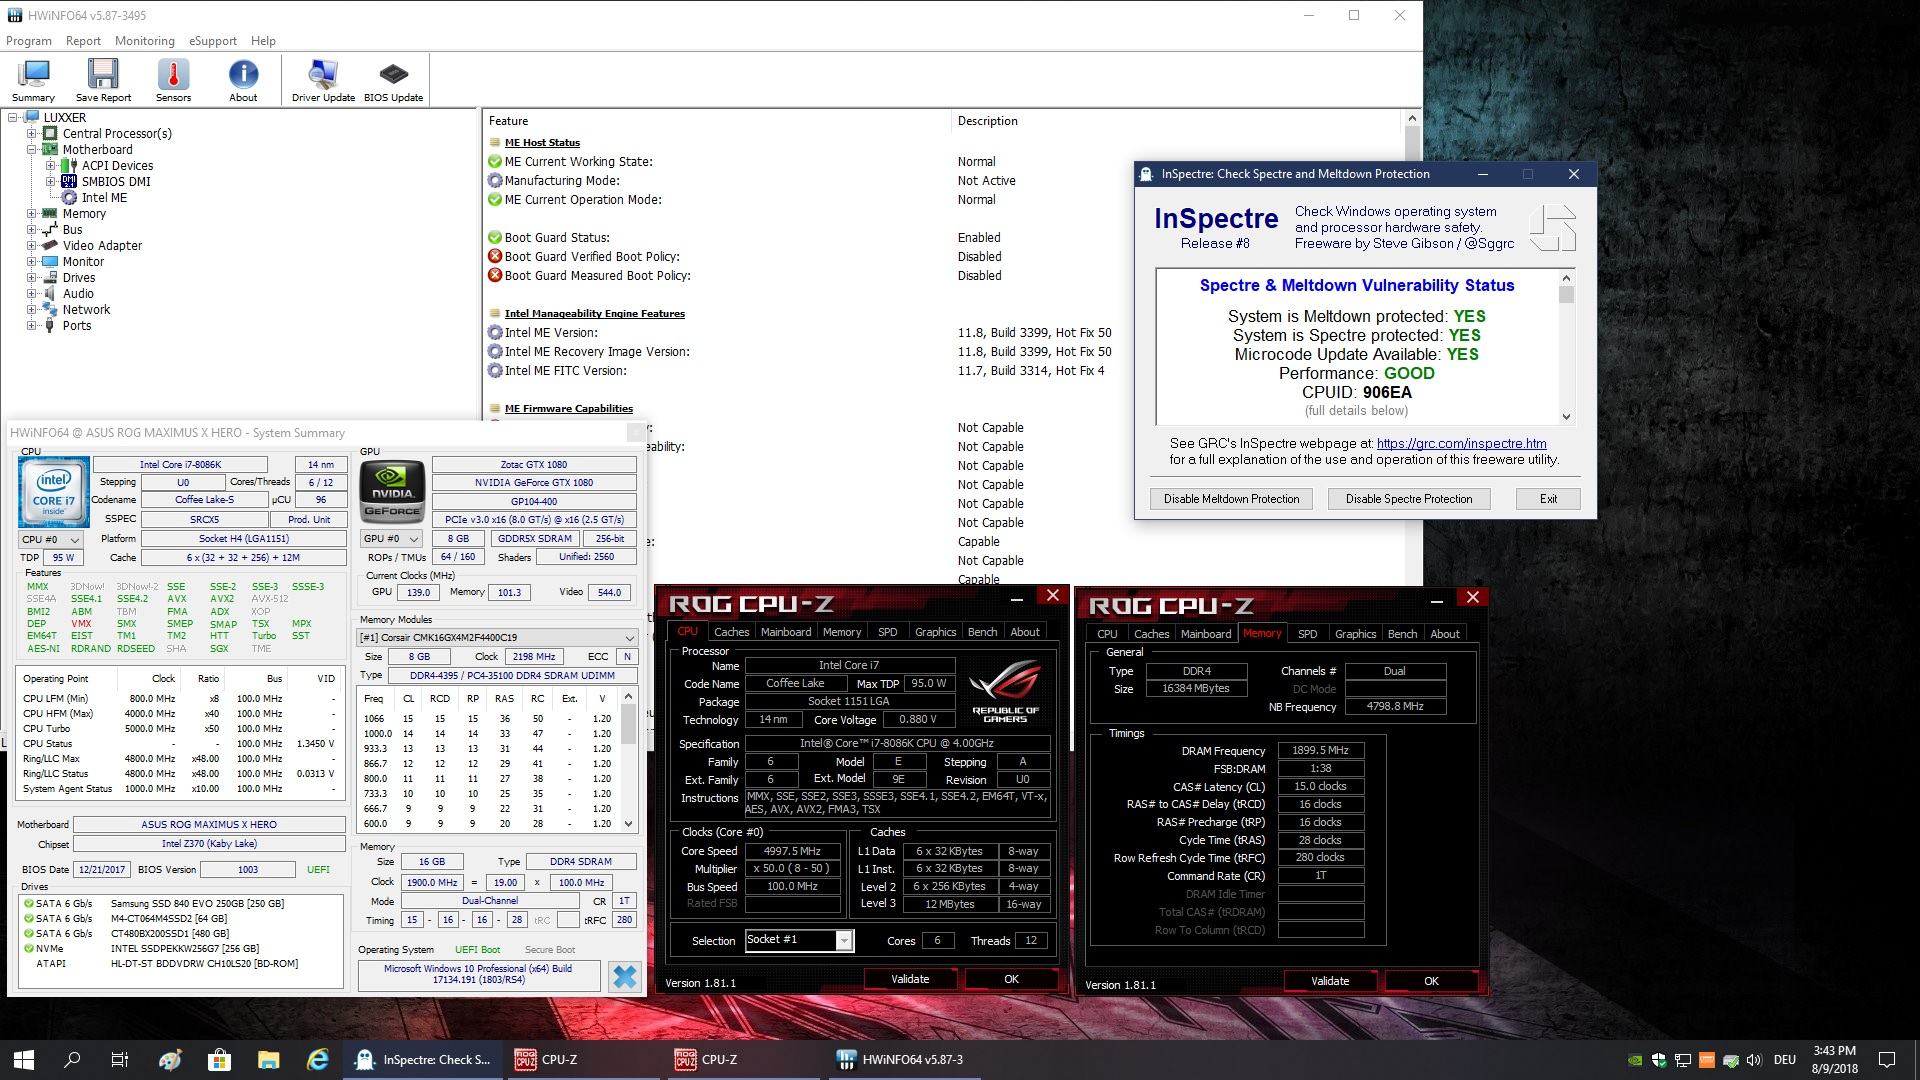Screen dimensions: 1920x1080
Task: Expand the Memory tree node
Action: pos(32,214)
